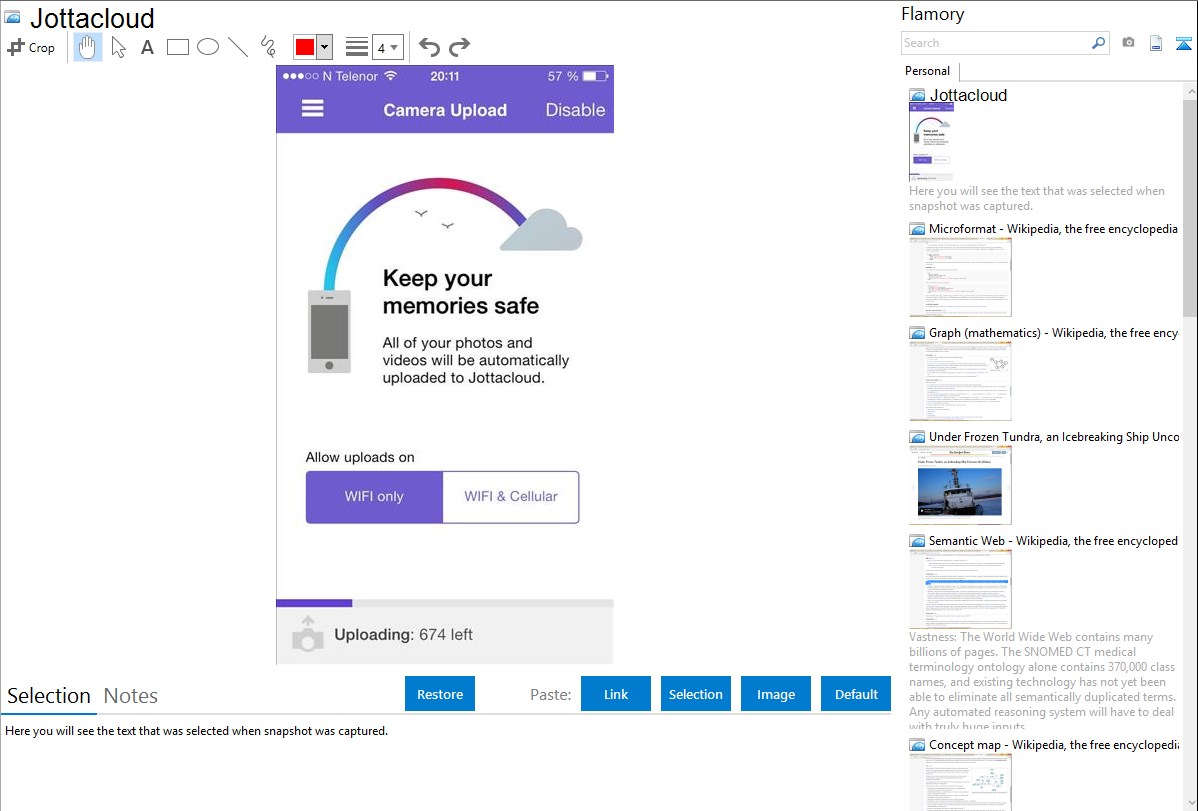This screenshot has width=1198, height=811.
Task: Open the color picker dropdown arrow
Action: pyautogui.click(x=324, y=47)
